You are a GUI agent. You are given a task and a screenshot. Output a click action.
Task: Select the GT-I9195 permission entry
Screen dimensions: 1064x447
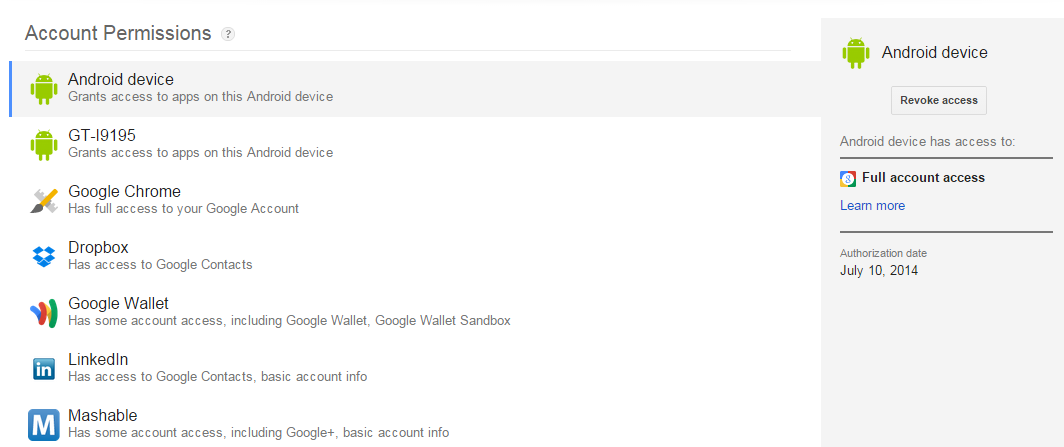(x=415, y=144)
